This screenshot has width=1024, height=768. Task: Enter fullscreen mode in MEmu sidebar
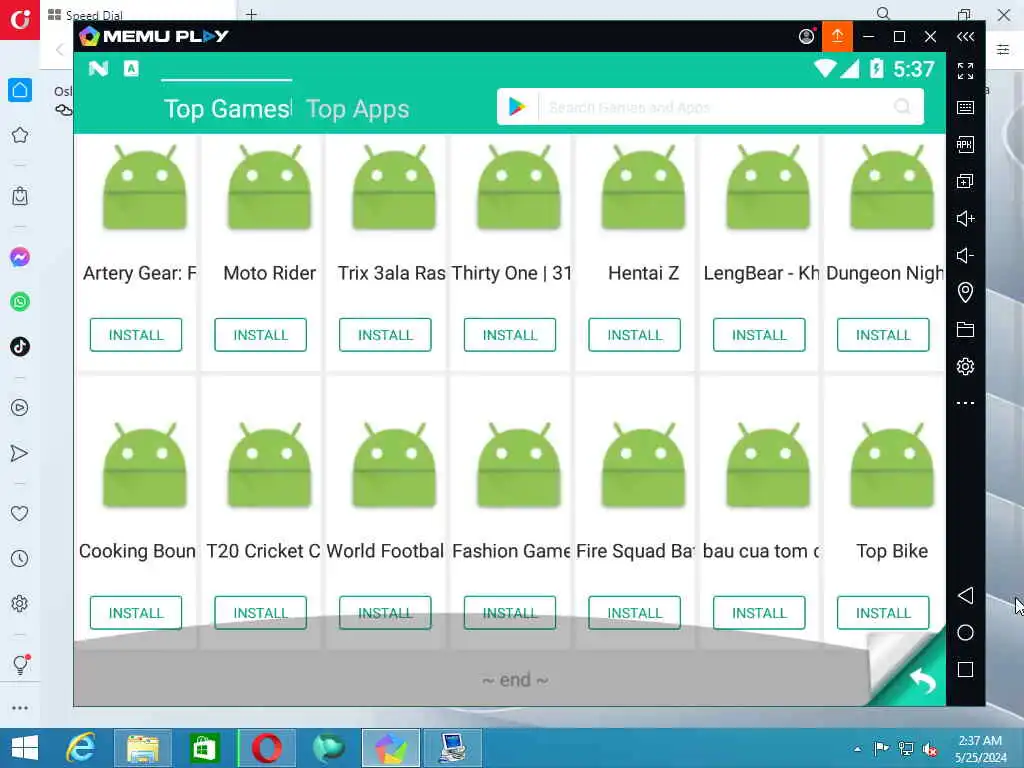965,71
